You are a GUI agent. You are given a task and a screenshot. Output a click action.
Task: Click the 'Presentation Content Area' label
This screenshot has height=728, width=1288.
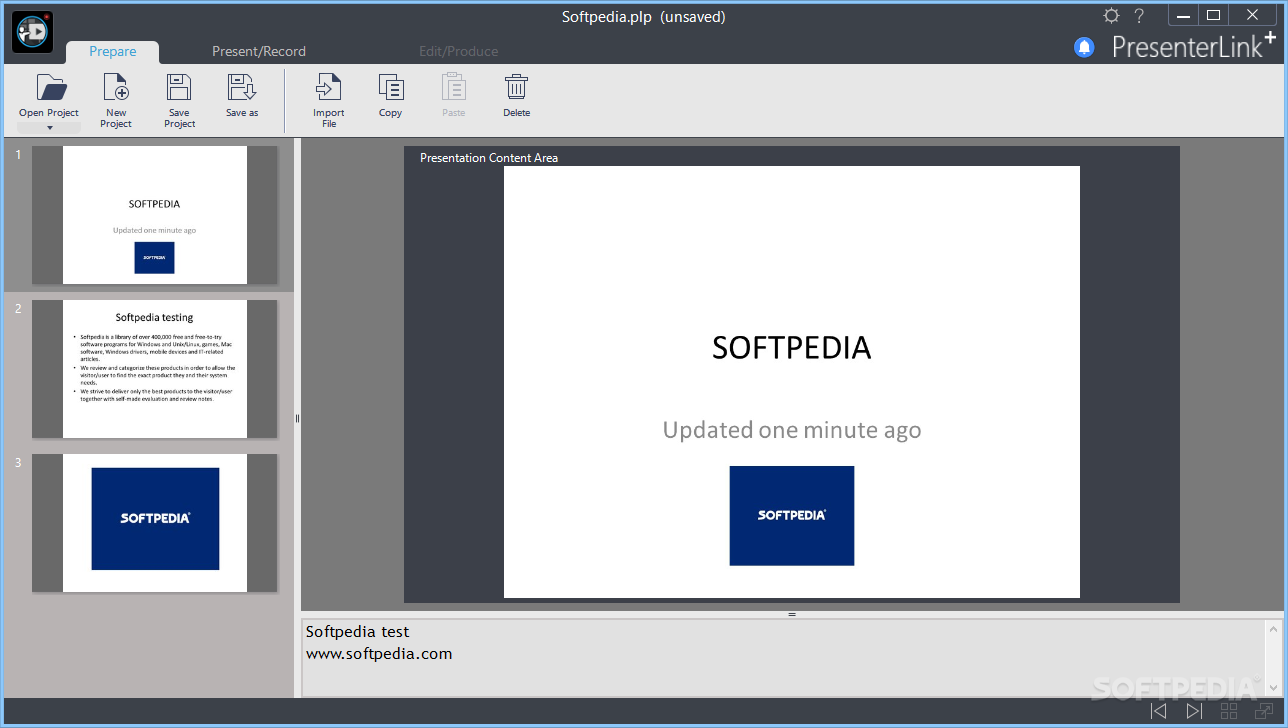pyautogui.click(x=489, y=158)
